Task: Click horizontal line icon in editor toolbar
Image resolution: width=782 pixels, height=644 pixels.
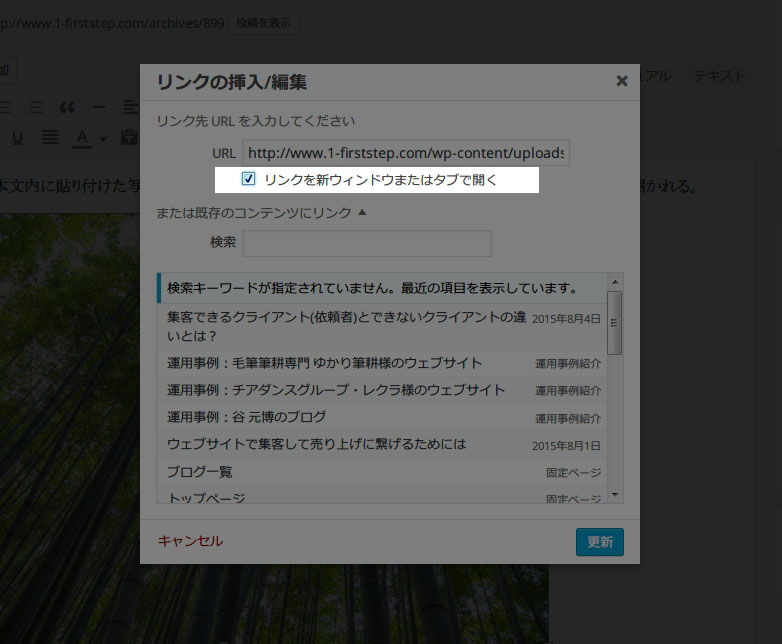Action: coord(99,107)
